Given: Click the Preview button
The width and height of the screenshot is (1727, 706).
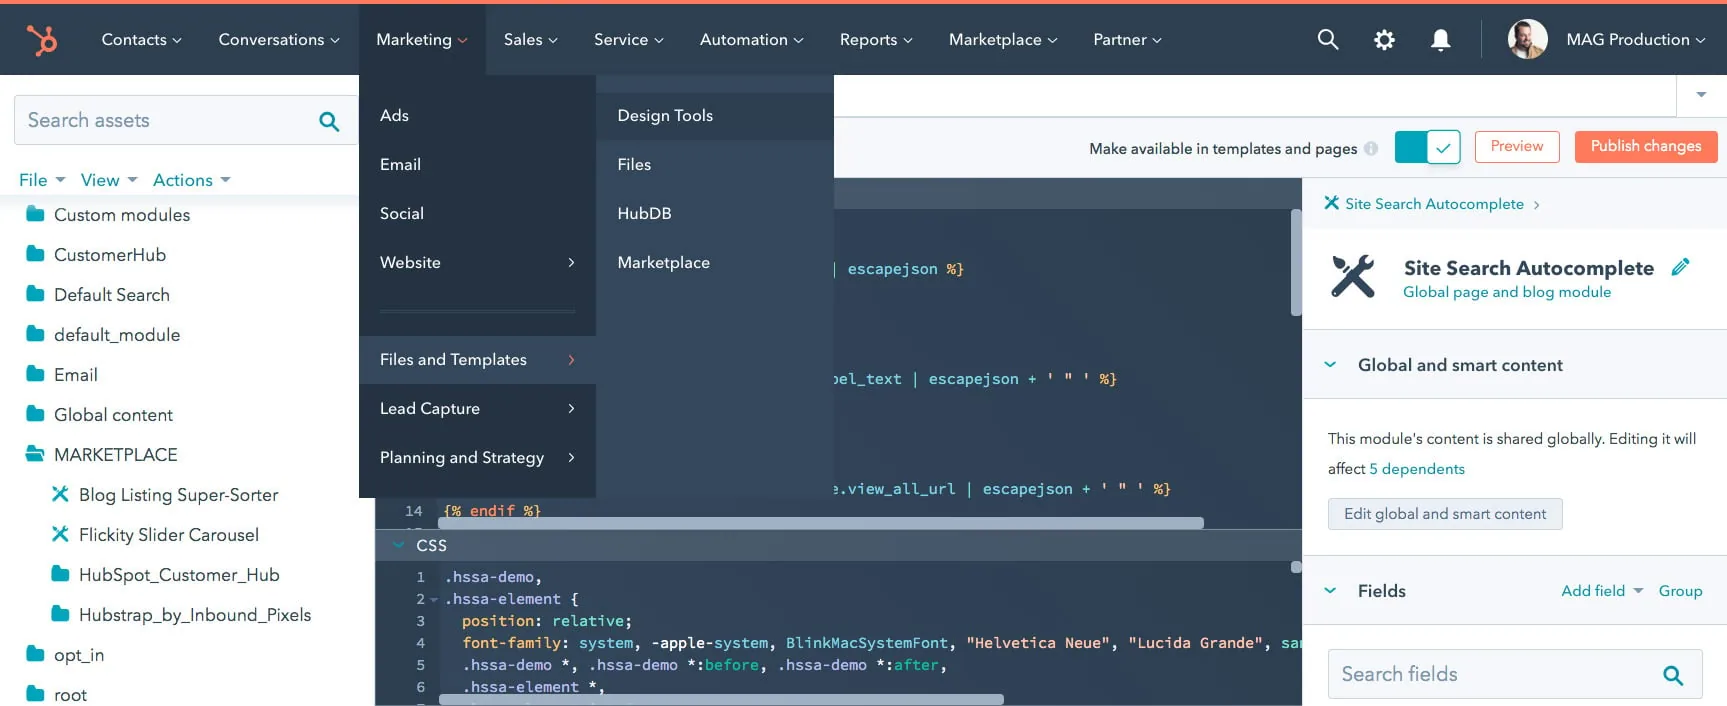Looking at the screenshot, I should pyautogui.click(x=1517, y=147).
